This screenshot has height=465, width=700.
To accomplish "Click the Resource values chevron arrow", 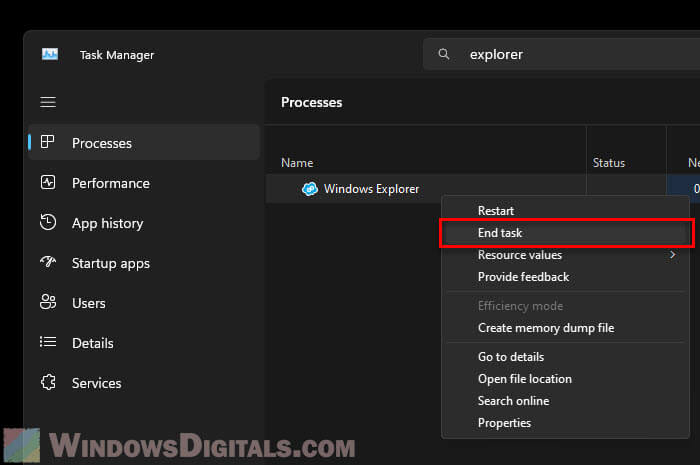I will pyautogui.click(x=672, y=255).
